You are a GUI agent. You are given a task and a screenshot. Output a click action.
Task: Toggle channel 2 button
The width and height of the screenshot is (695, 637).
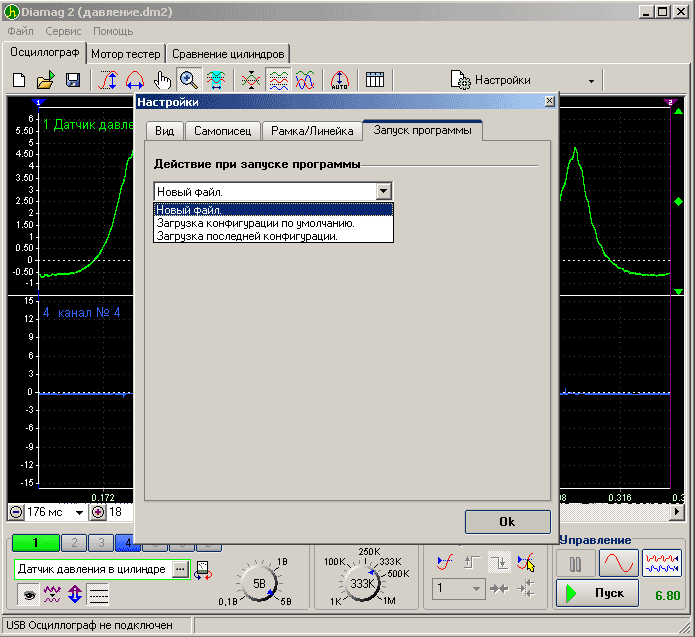tap(74, 543)
